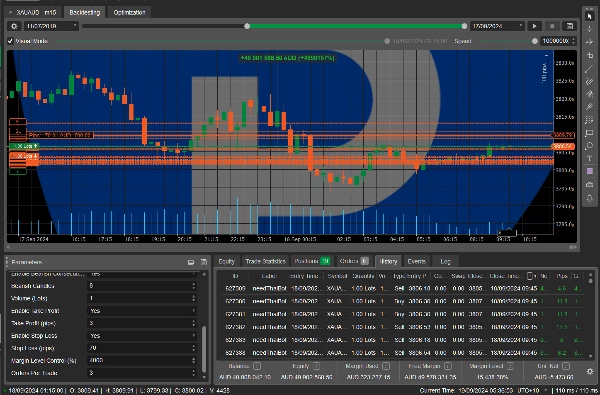Click the save parameters icon in Parameters header
The width and height of the screenshot is (600, 395).
pyautogui.click(x=204, y=262)
